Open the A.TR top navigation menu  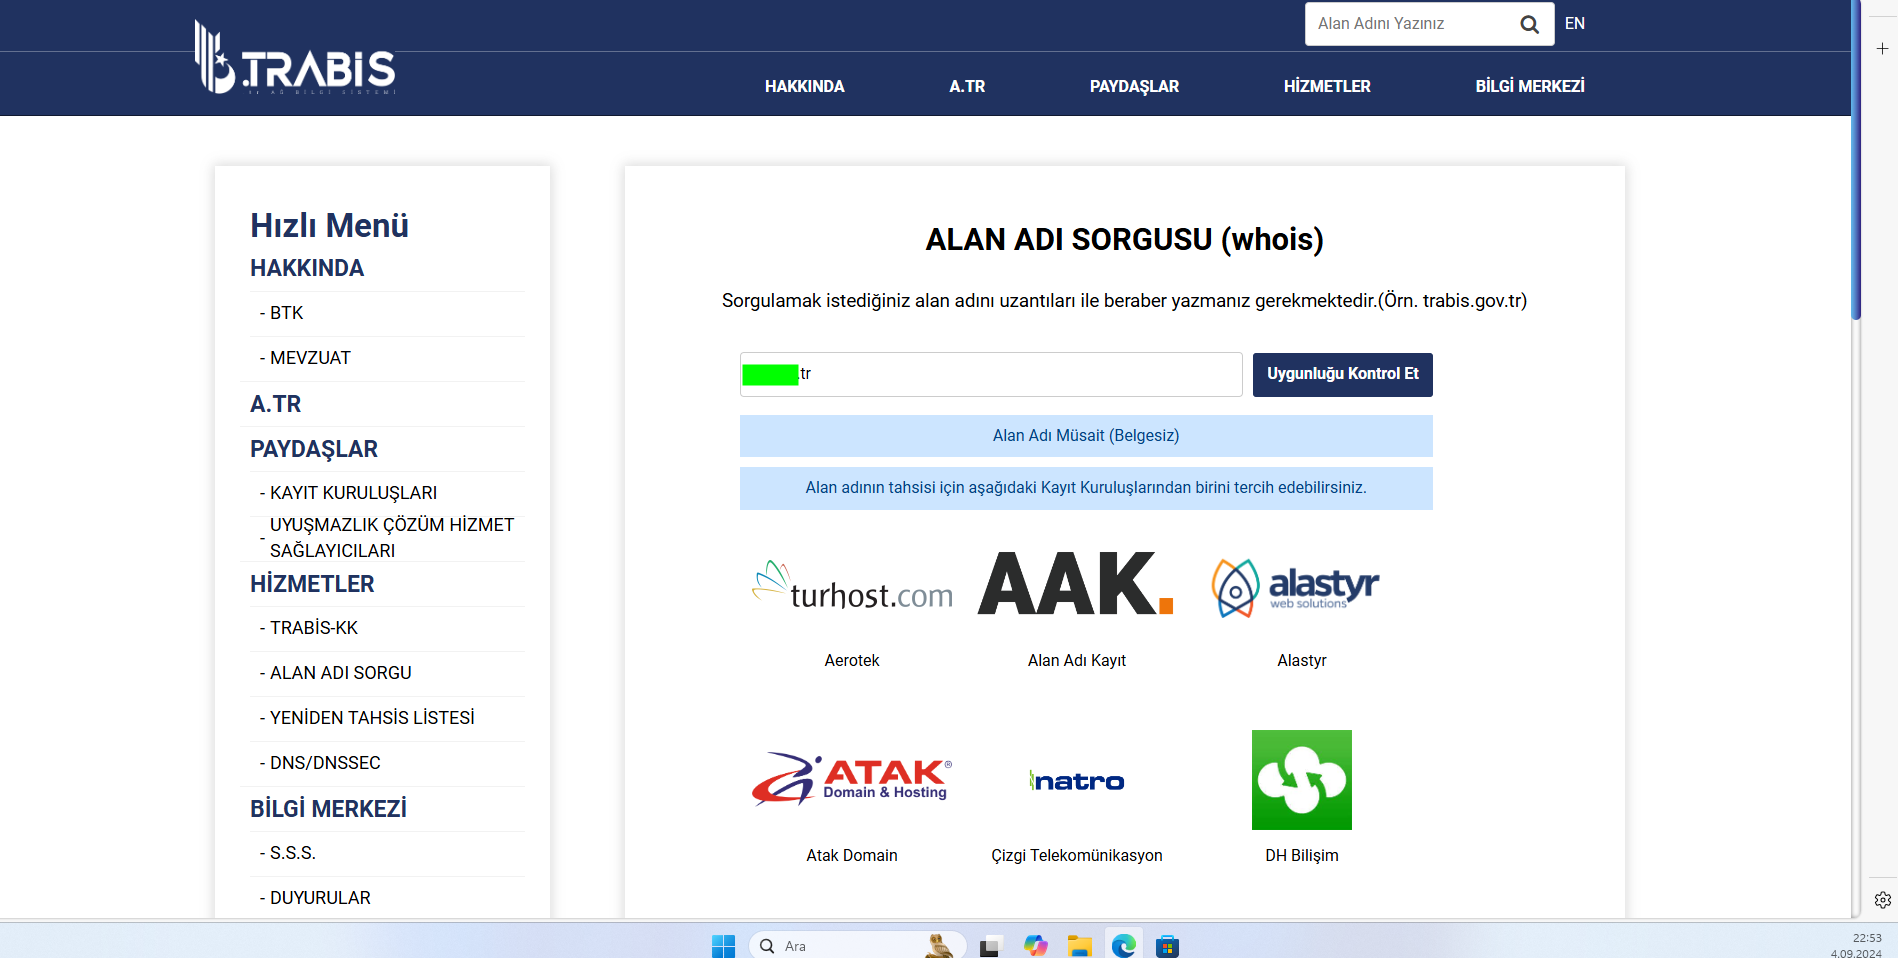[x=967, y=86]
